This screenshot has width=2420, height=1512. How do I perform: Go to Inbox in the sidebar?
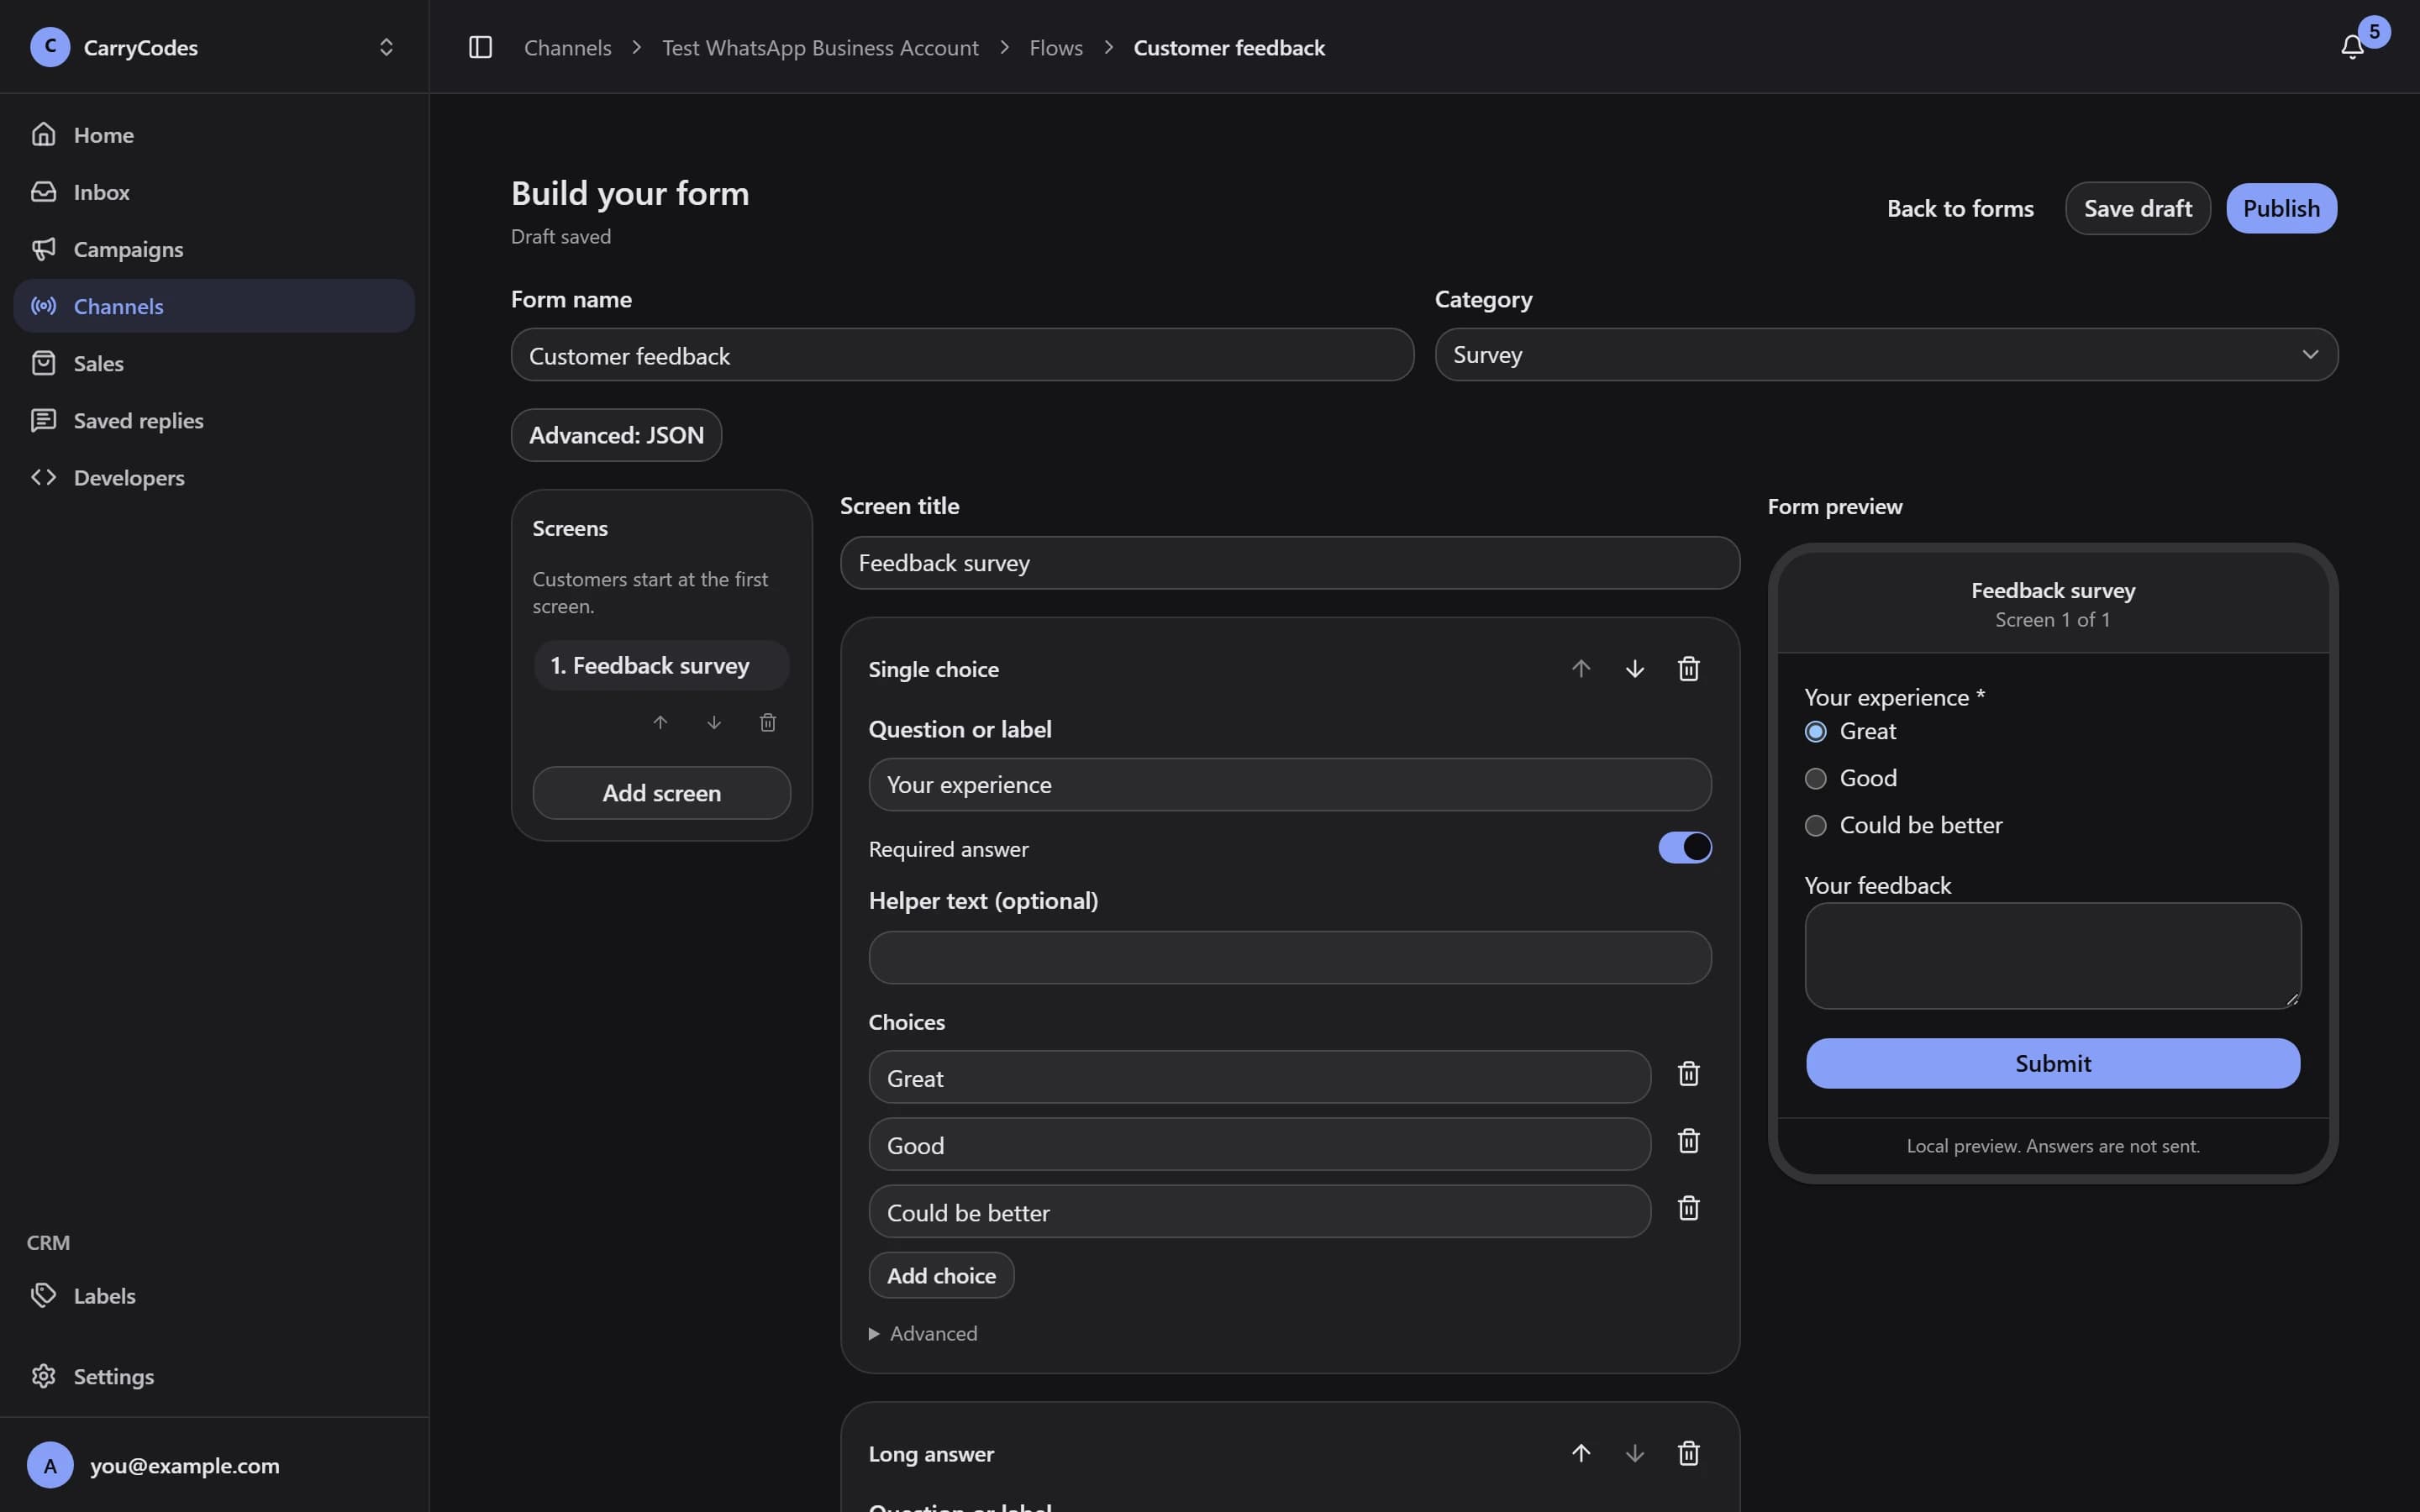(214, 191)
